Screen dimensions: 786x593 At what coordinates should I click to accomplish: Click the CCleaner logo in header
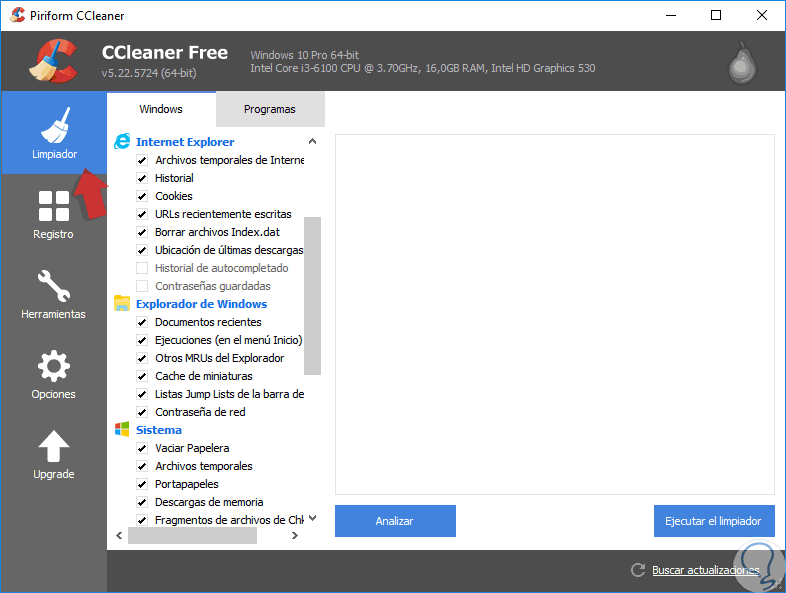click(x=54, y=61)
